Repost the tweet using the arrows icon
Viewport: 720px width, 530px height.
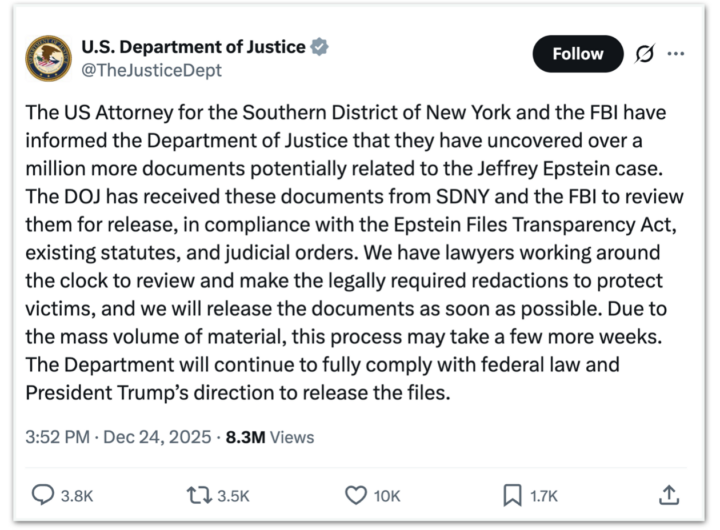(198, 494)
